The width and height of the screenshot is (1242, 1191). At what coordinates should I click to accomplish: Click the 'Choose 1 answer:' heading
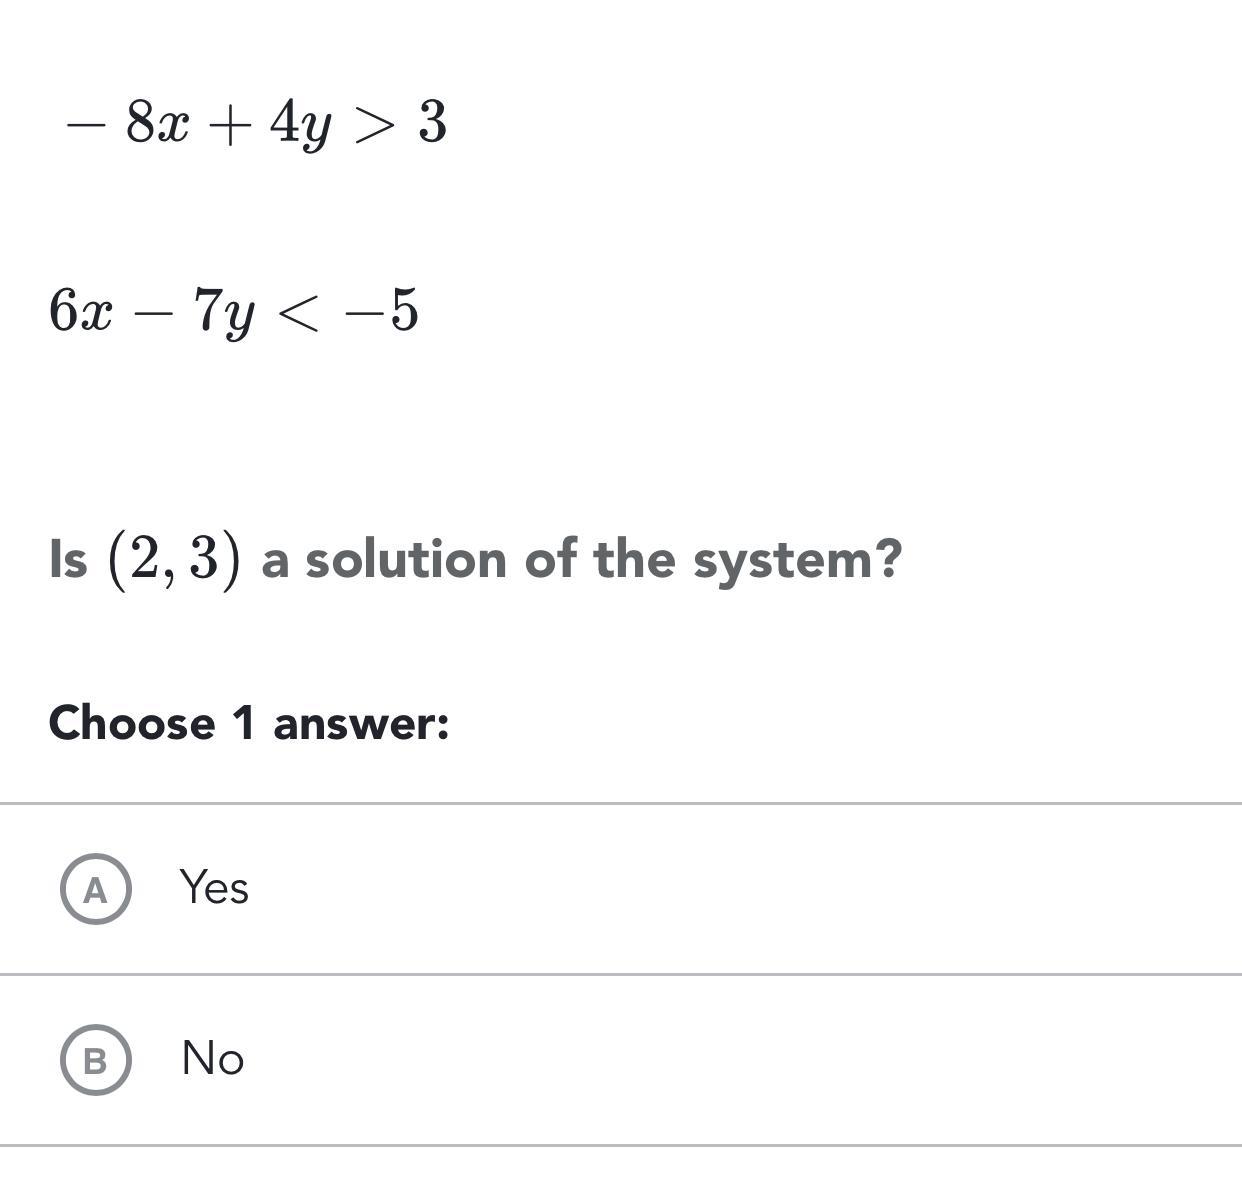tap(249, 723)
